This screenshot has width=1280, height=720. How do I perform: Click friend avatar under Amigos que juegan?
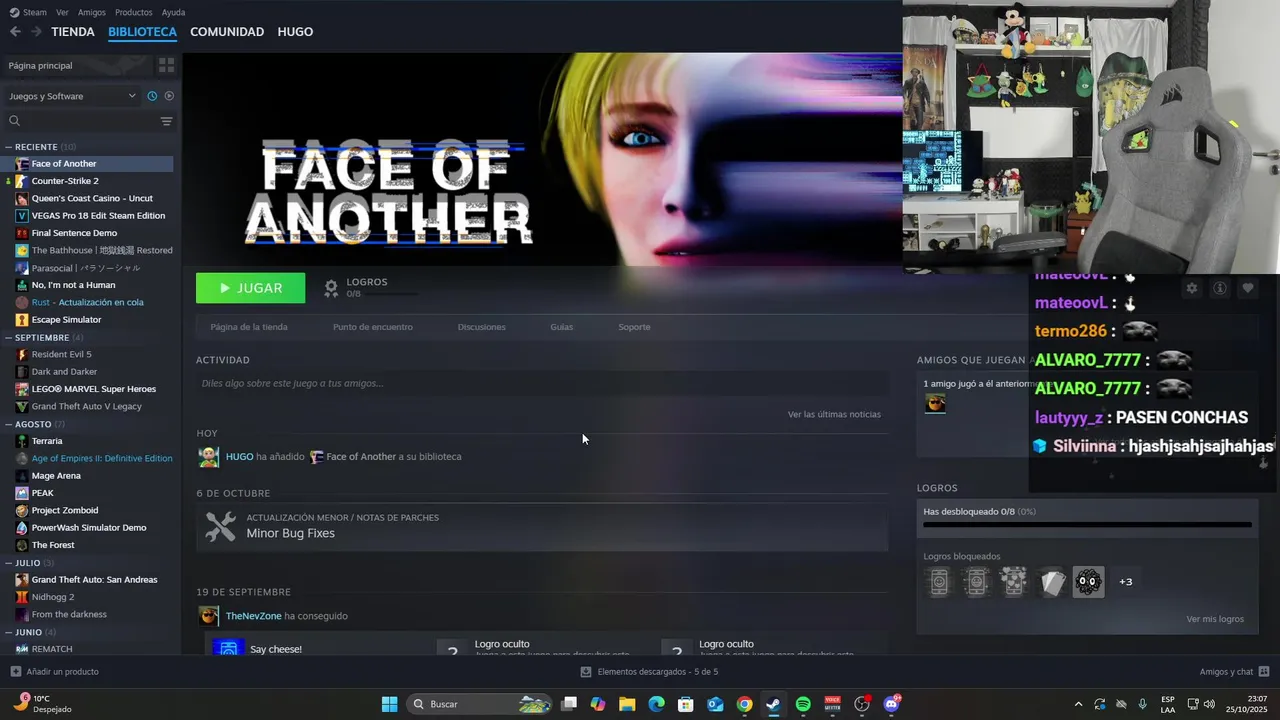click(x=935, y=403)
